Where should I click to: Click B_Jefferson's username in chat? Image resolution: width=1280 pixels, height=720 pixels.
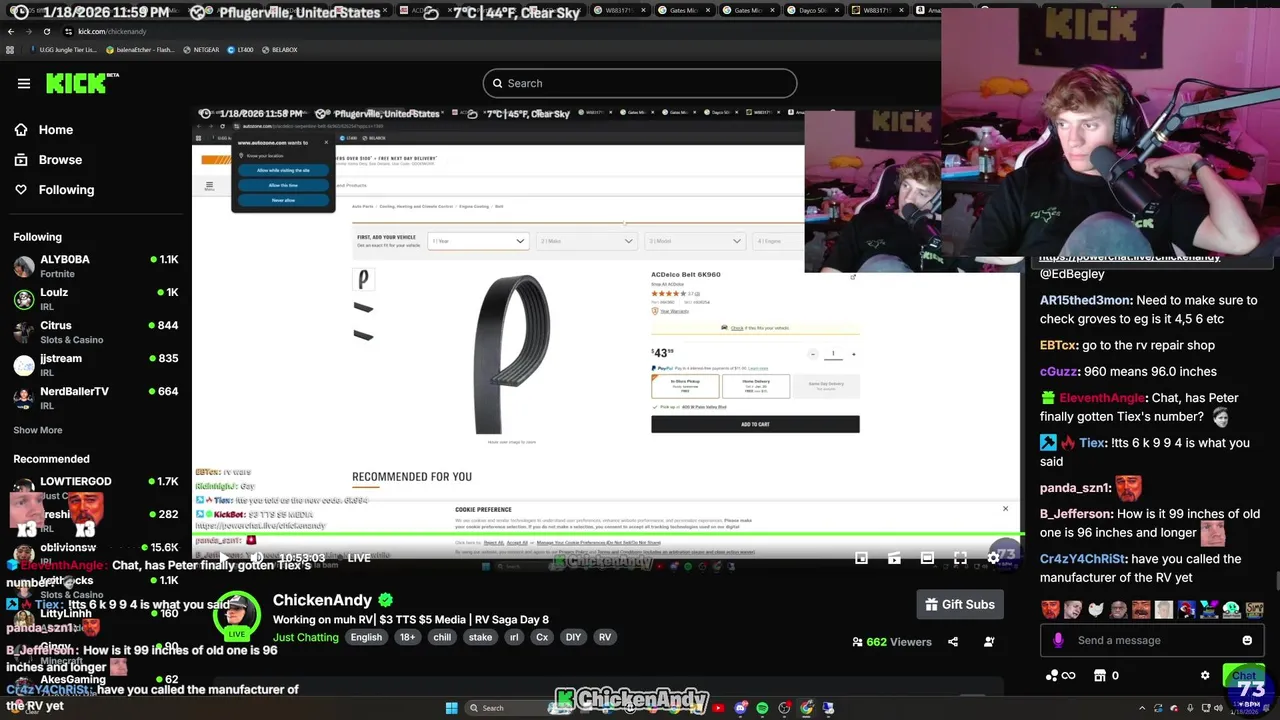click(x=1076, y=514)
